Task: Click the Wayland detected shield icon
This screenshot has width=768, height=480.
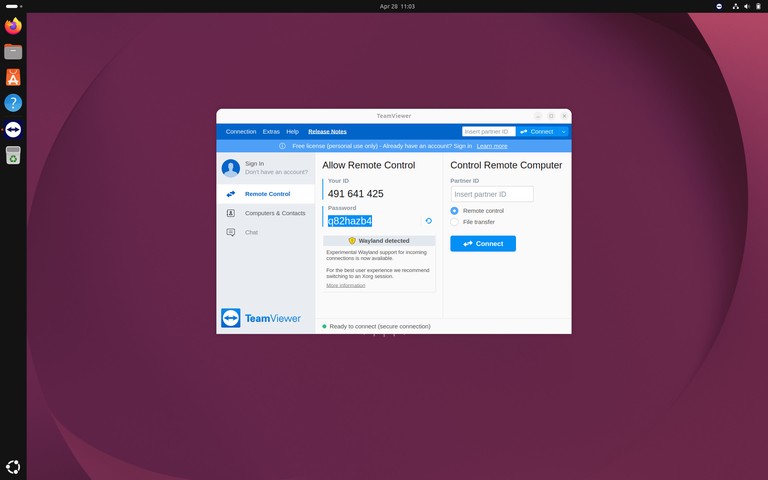Action: click(352, 240)
